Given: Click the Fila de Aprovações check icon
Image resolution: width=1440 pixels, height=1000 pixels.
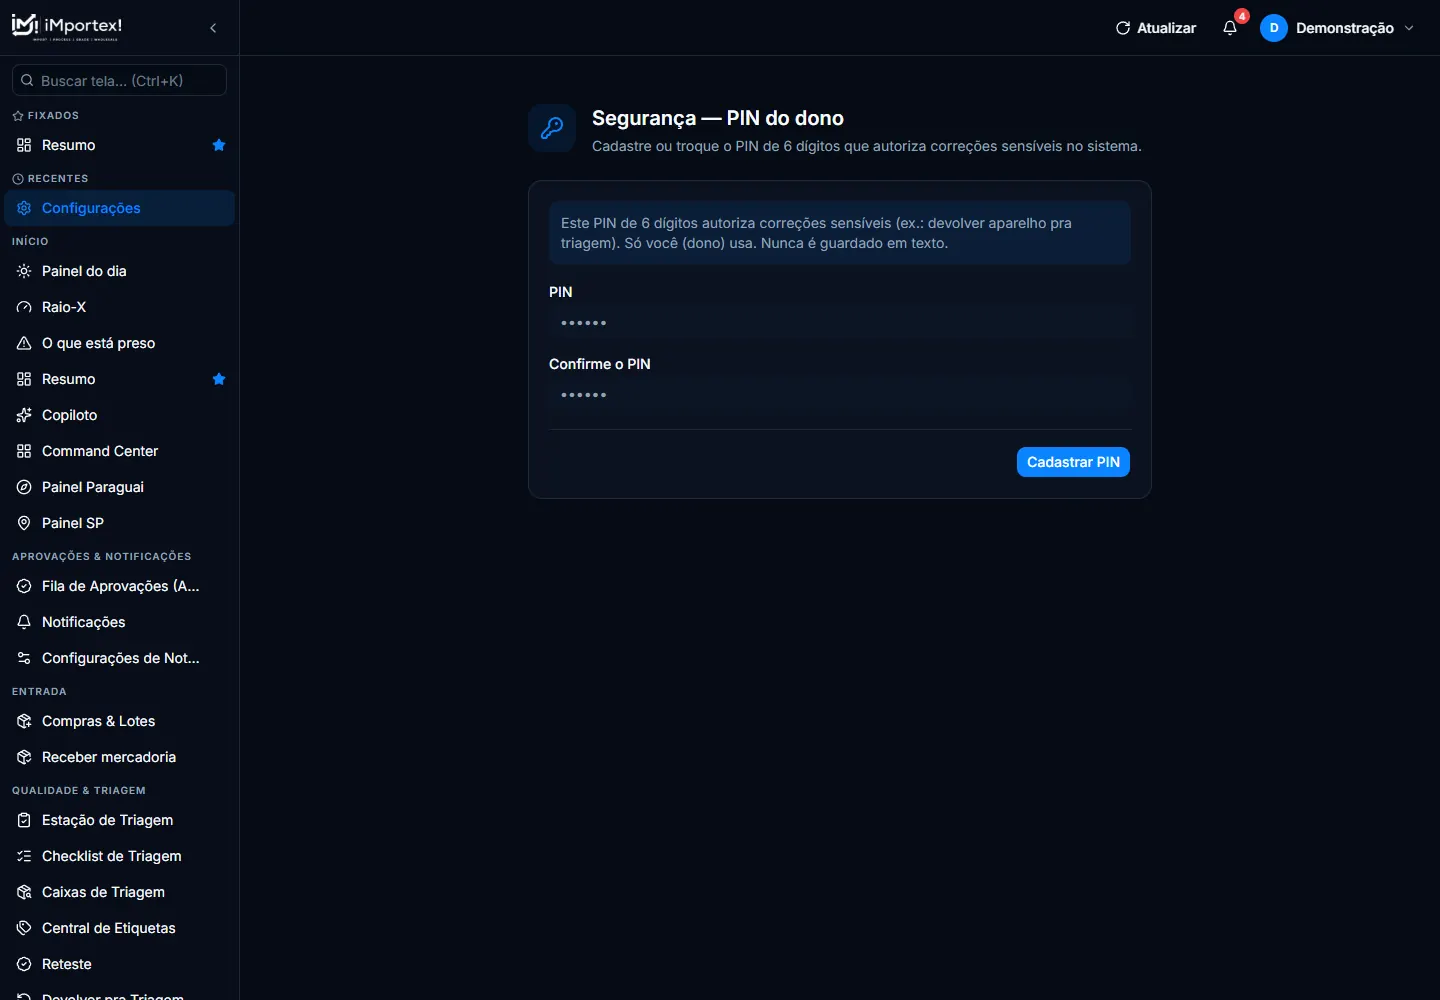Looking at the screenshot, I should (24, 586).
